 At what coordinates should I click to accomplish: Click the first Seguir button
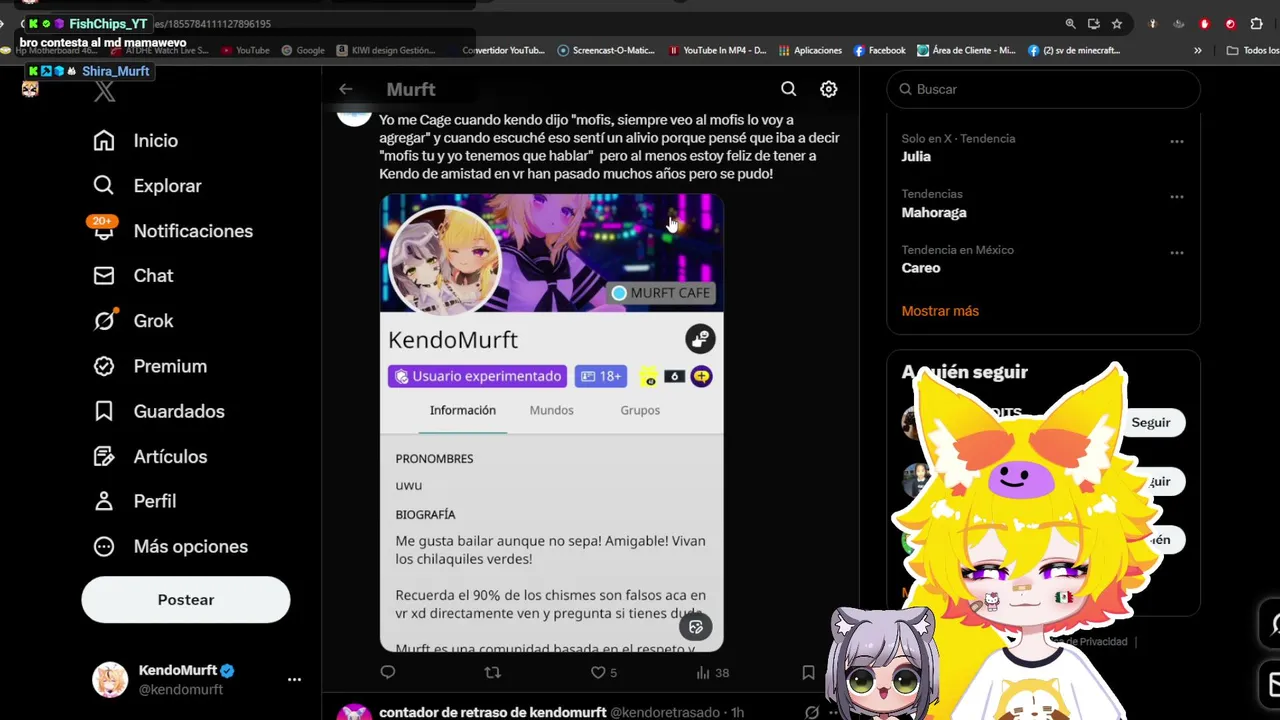click(x=1150, y=423)
